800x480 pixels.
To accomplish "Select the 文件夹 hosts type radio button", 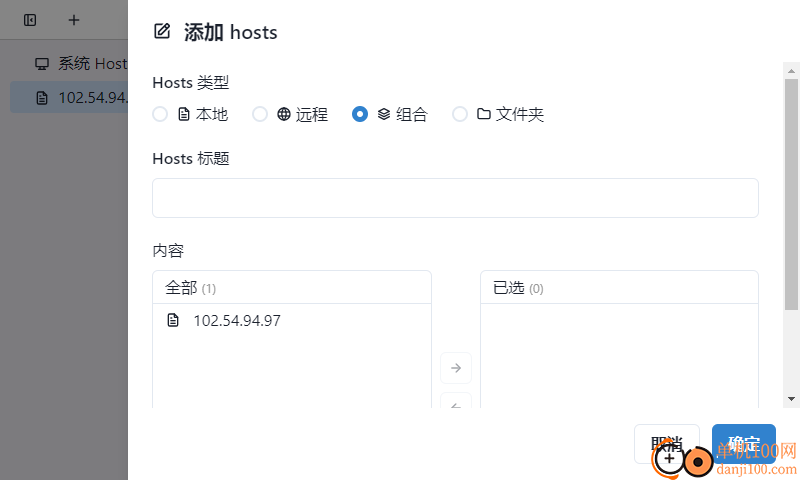I will point(460,114).
